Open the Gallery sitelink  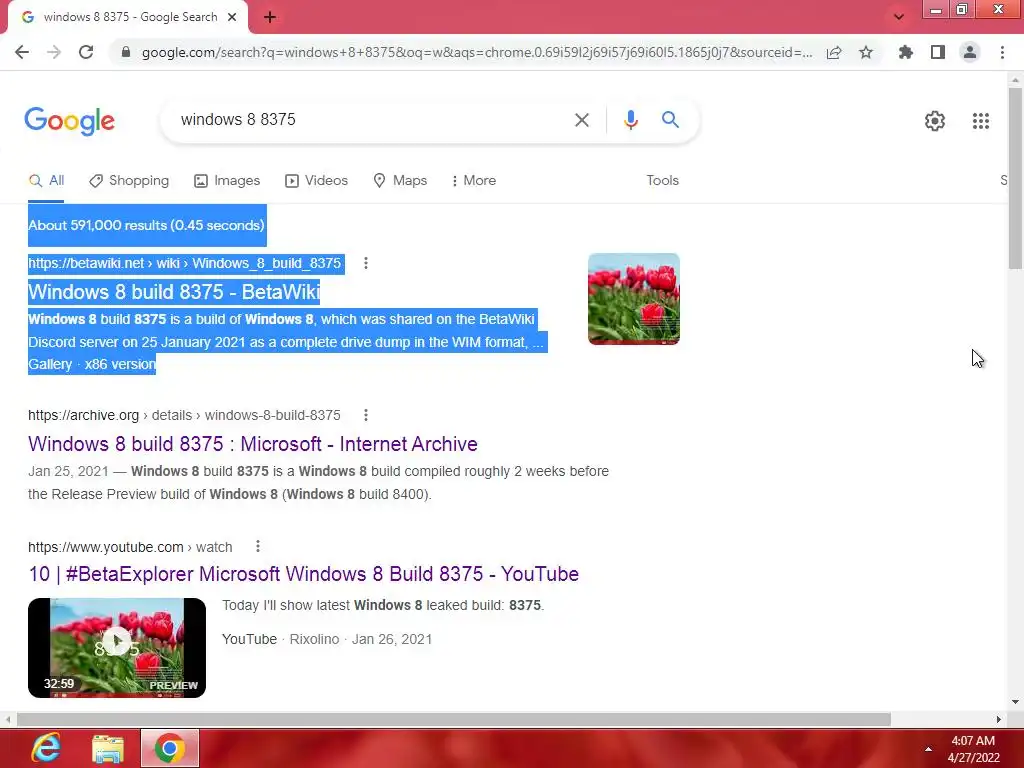click(50, 364)
